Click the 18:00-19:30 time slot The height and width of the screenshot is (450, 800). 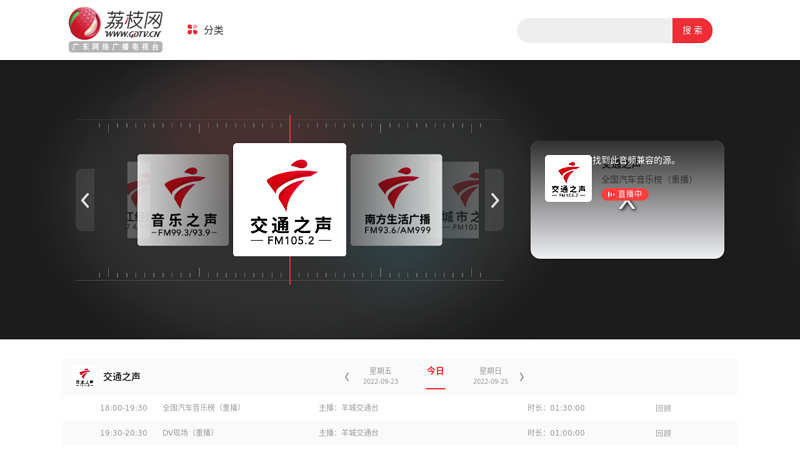coord(123,408)
